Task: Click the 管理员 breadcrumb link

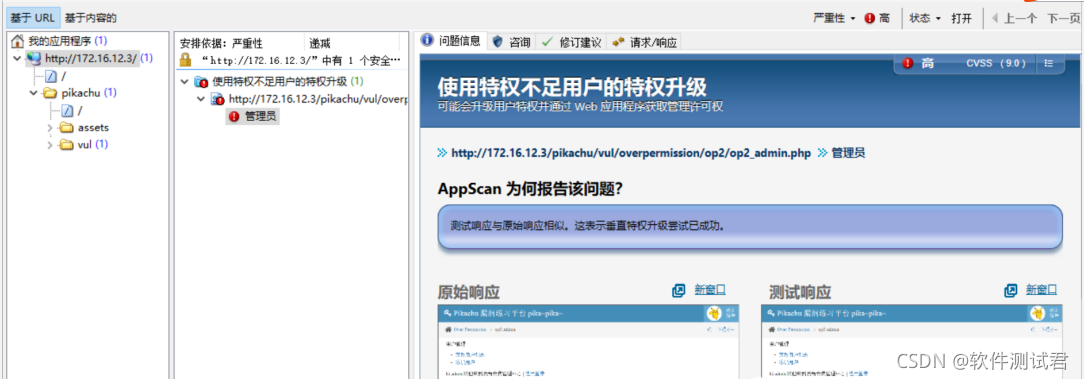Action: click(x=848, y=153)
